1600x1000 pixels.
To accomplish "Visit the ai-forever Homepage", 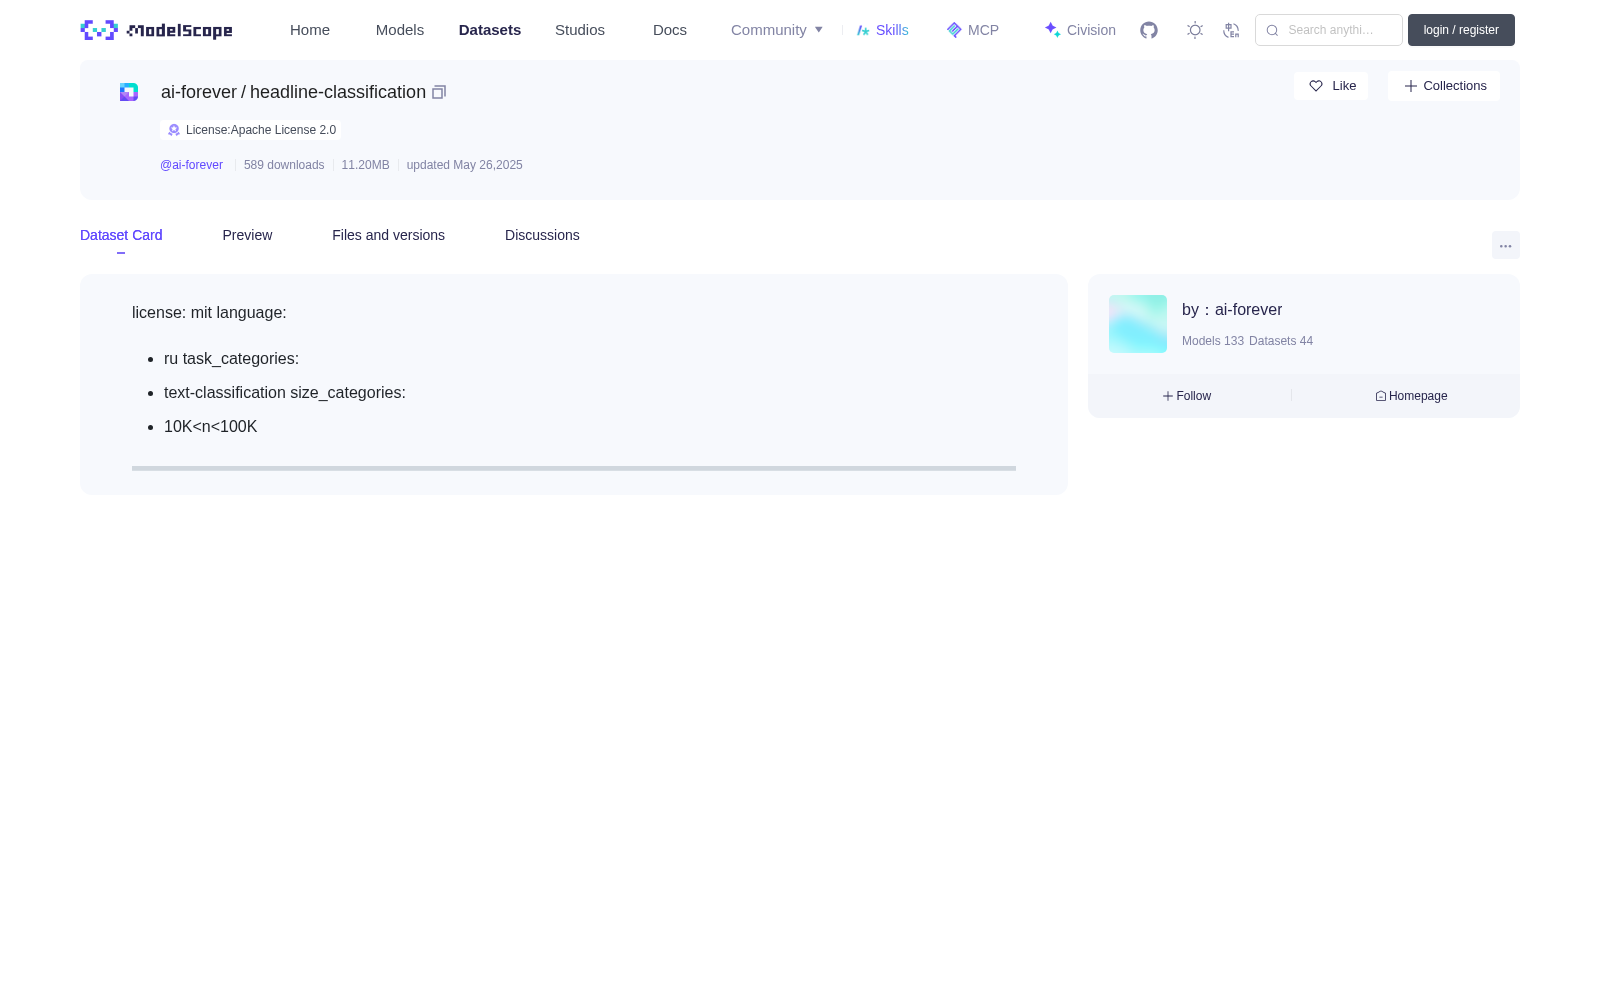I will (1411, 396).
